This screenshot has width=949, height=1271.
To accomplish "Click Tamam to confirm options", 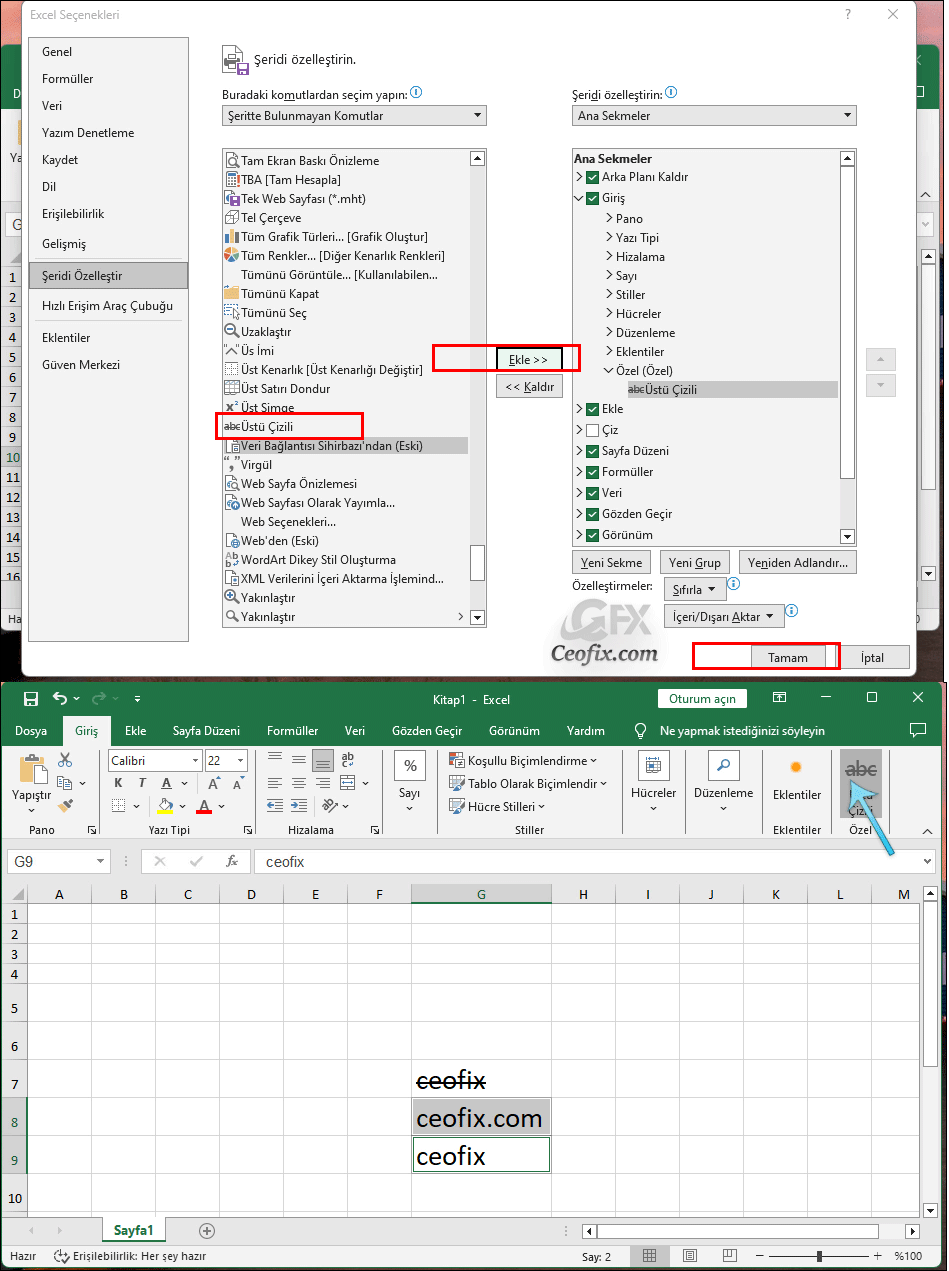I will pos(788,657).
